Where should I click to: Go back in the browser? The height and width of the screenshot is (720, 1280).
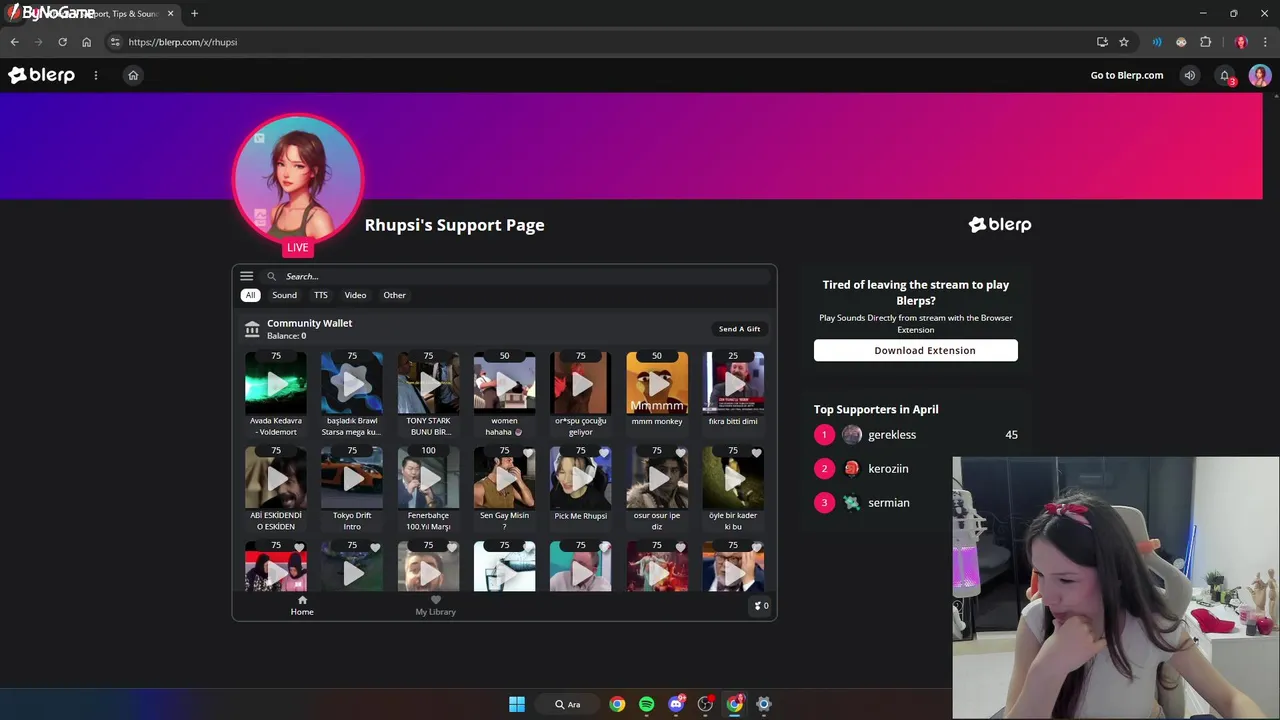tap(14, 42)
